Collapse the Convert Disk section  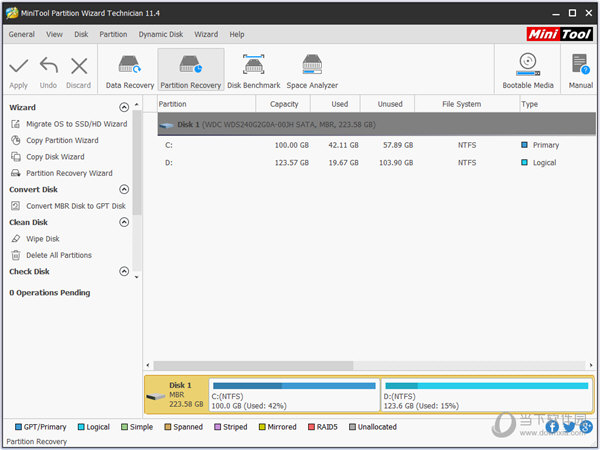pos(124,189)
